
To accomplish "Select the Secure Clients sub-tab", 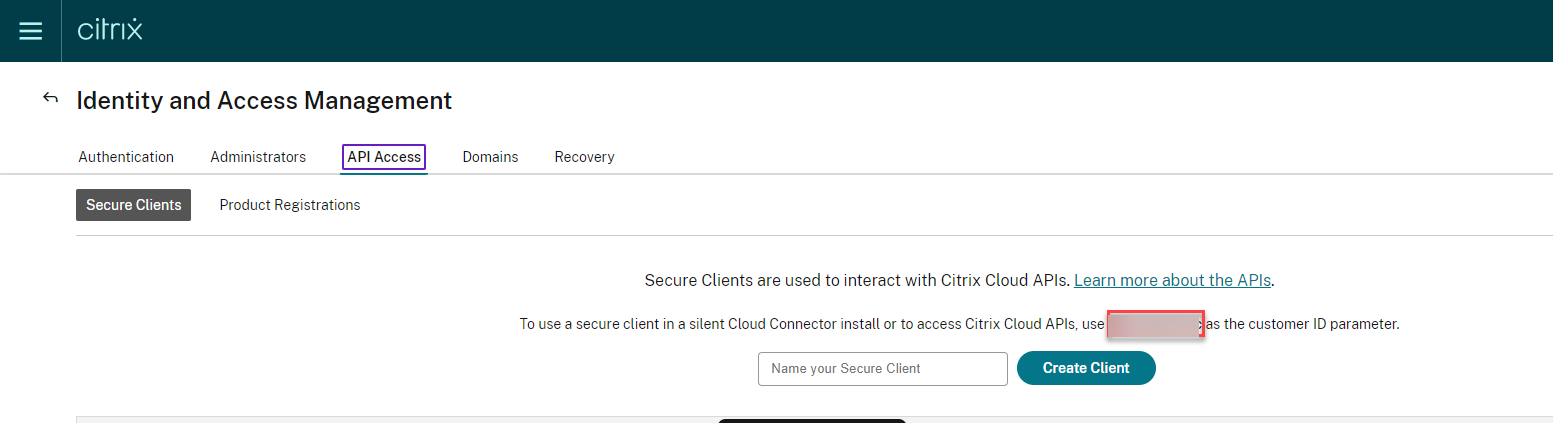I will pyautogui.click(x=133, y=205).
